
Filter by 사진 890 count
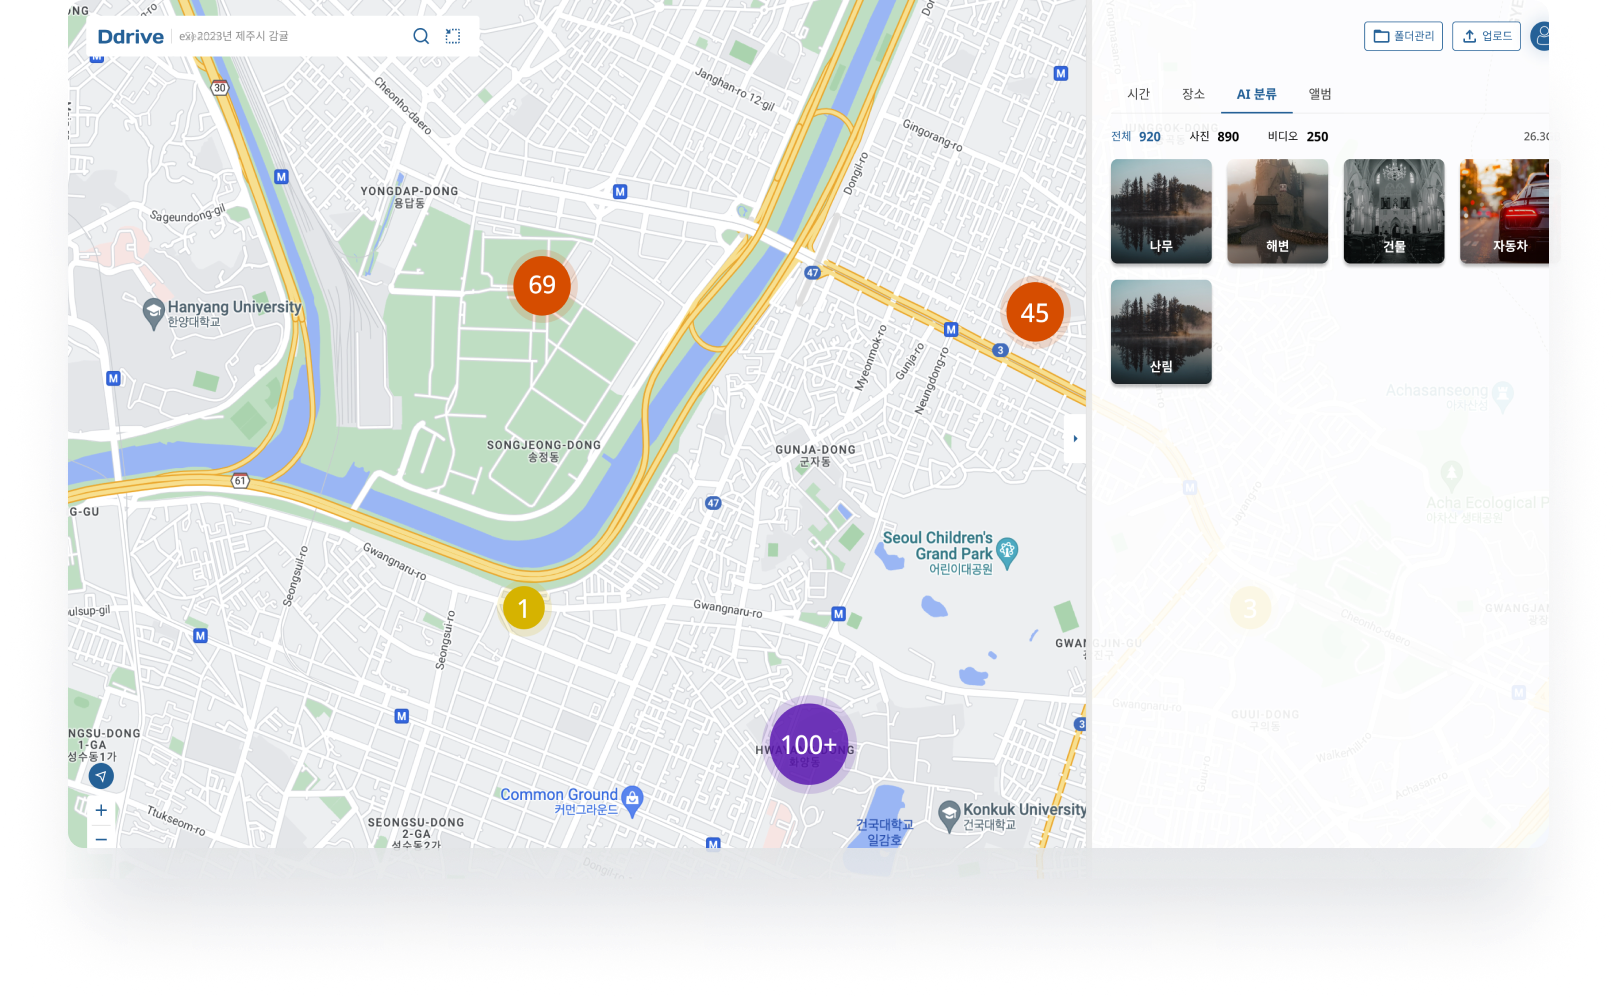1214,137
